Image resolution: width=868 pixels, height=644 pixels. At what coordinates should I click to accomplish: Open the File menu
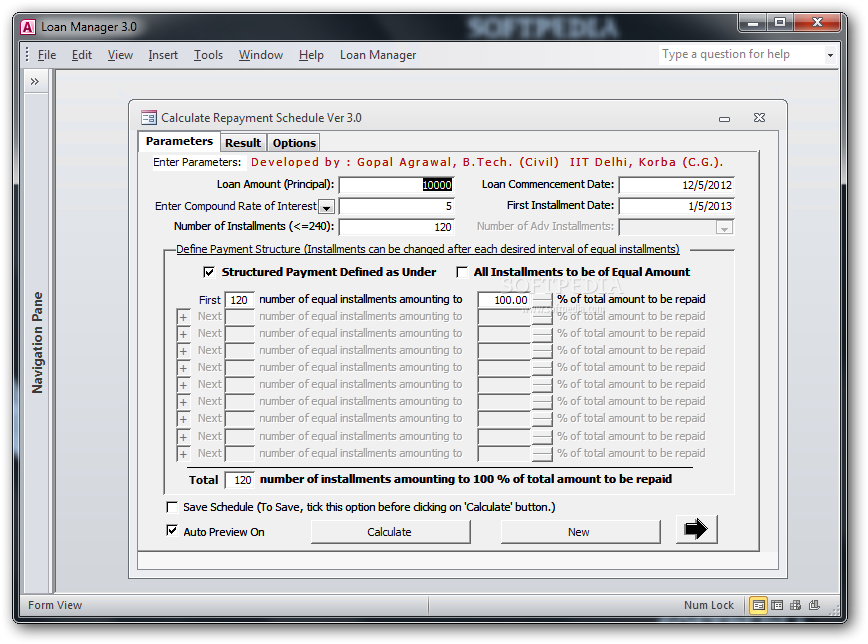pyautogui.click(x=46, y=55)
